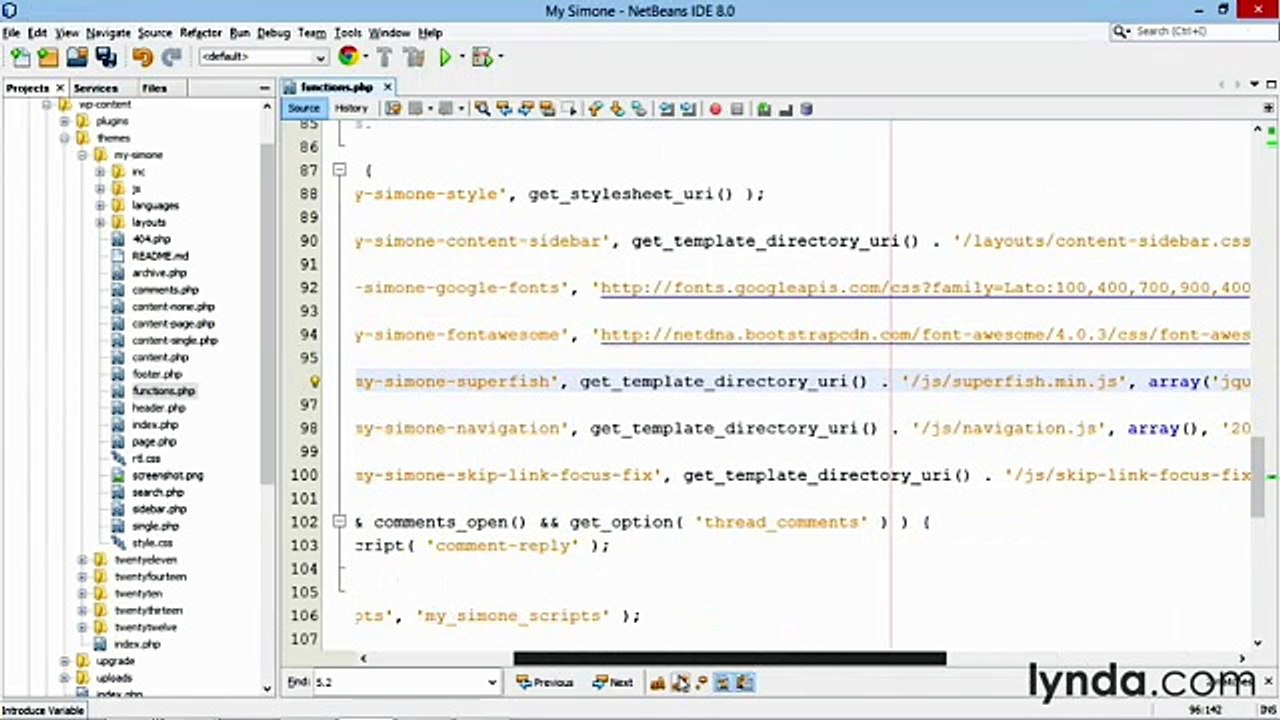This screenshot has height=720, width=1280.
Task: Switch to the Files tab
Action: tap(154, 88)
